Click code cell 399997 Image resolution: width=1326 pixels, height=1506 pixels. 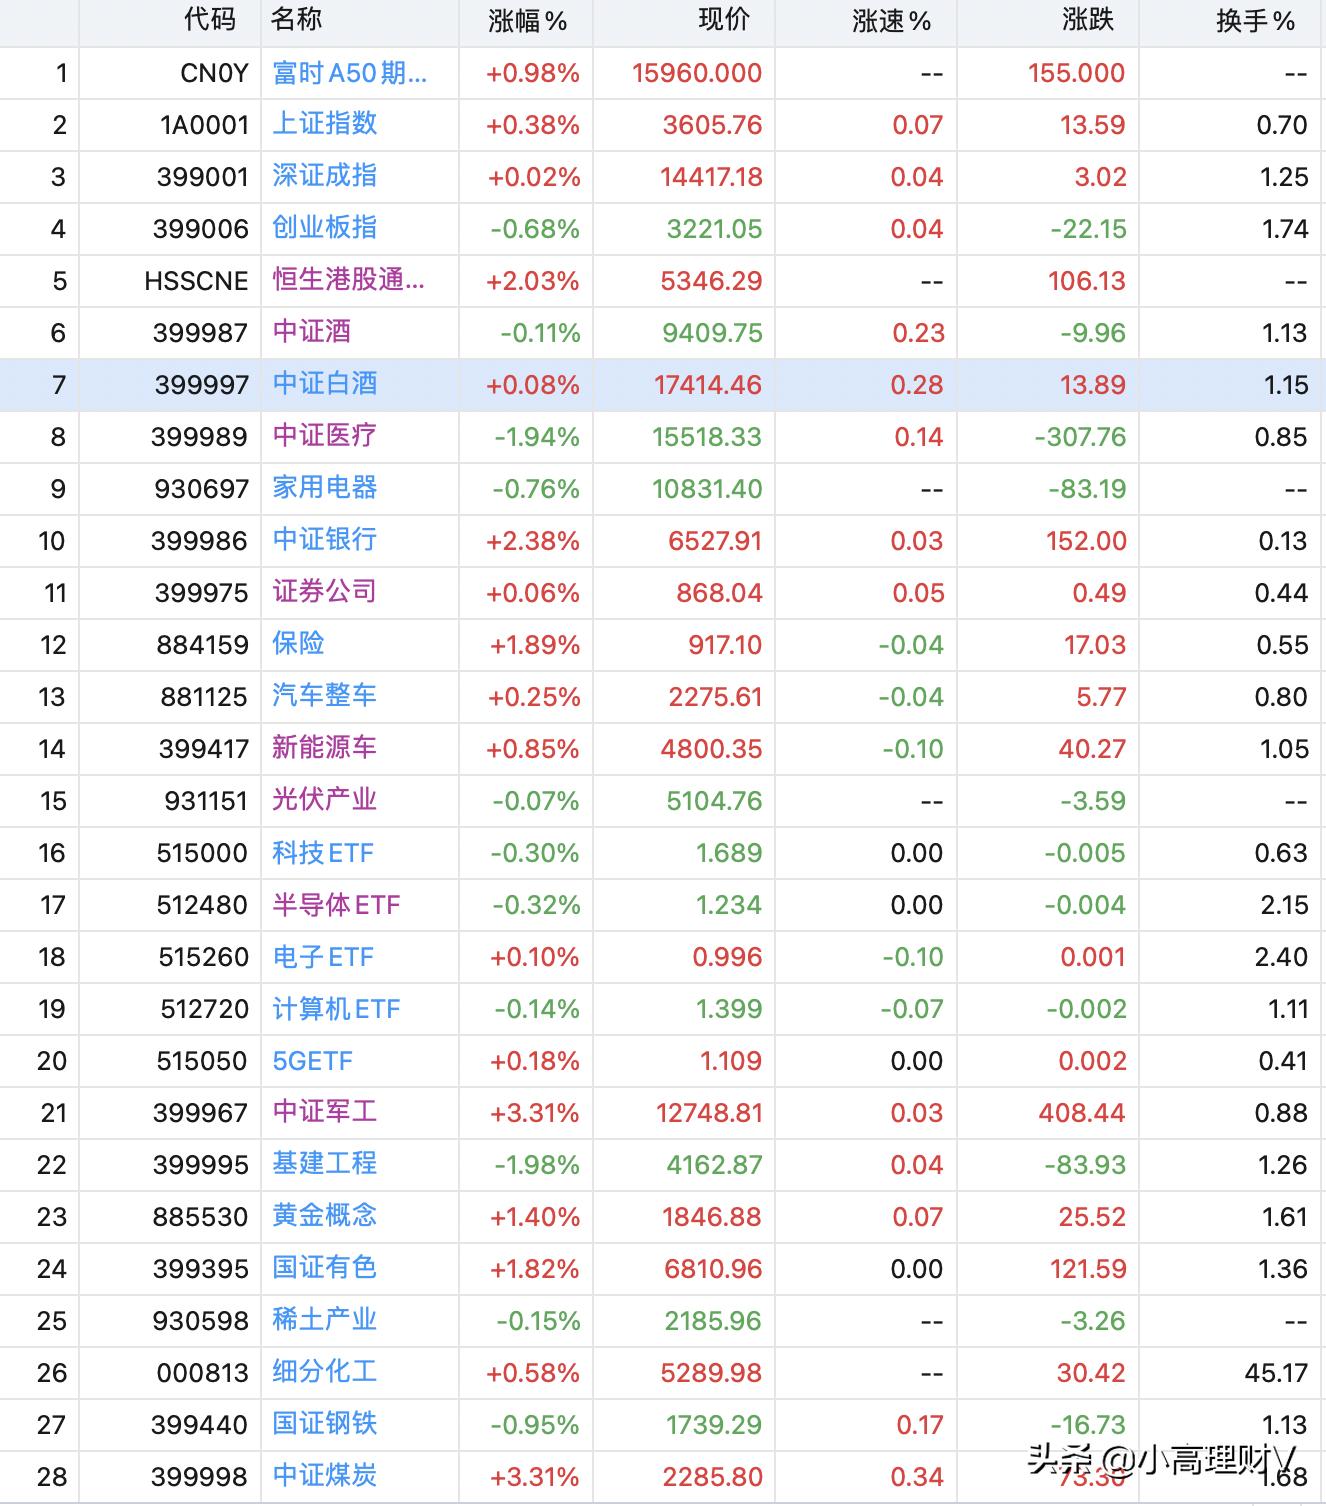coord(202,385)
